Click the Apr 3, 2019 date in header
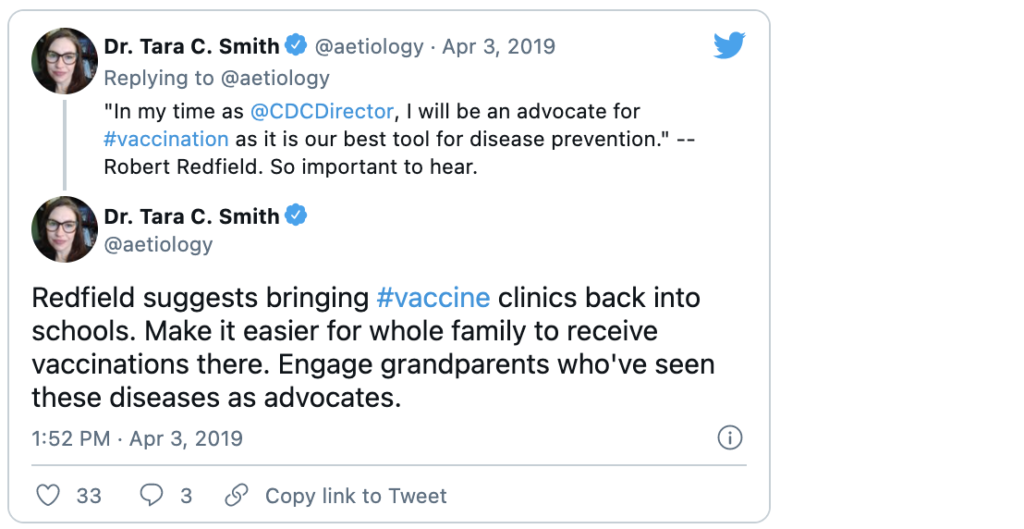 pyautogui.click(x=499, y=46)
